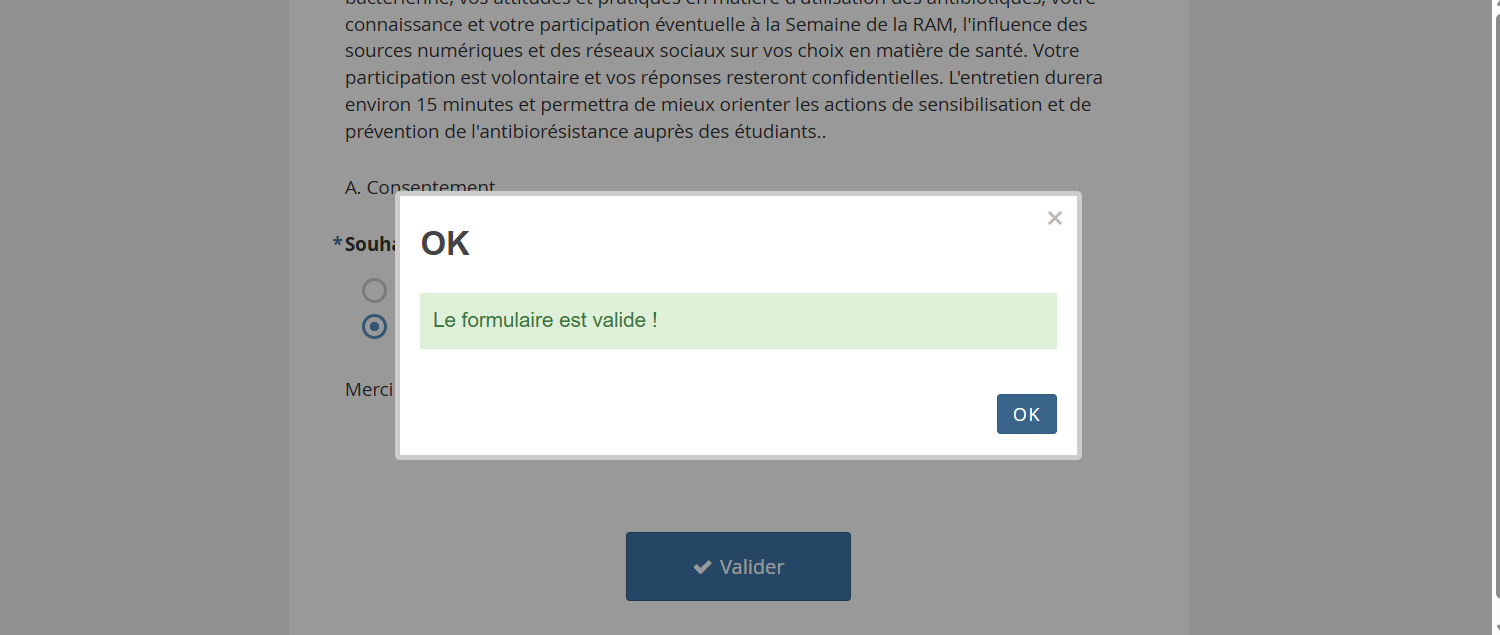Click the bold "OK" dialog heading
The width and height of the screenshot is (1500, 635).
pos(445,244)
